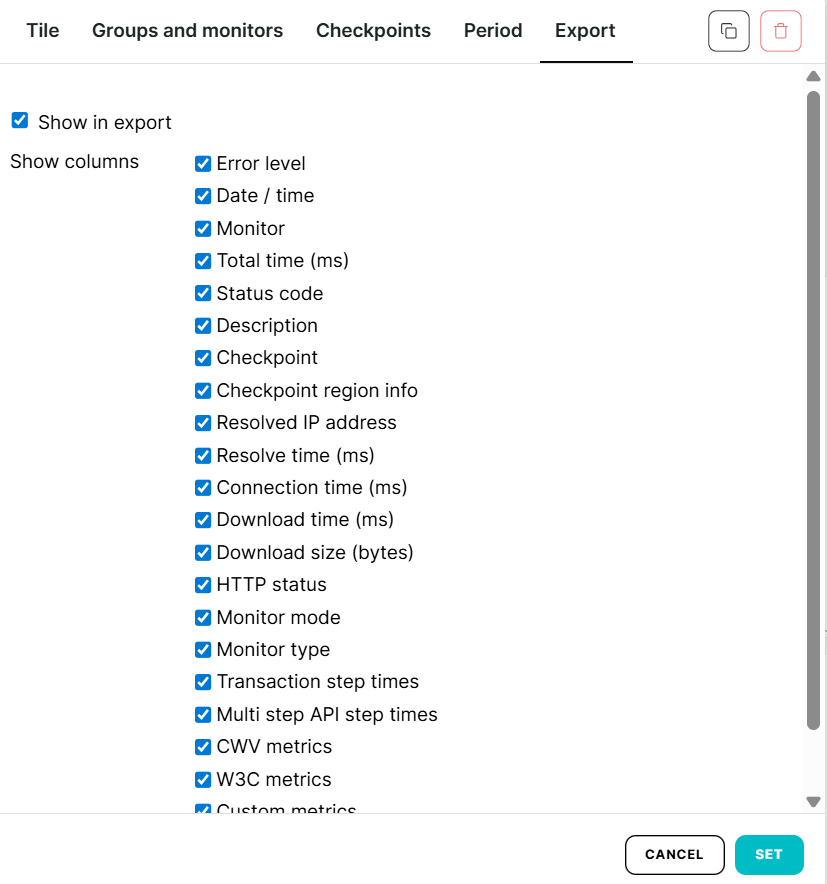Click the duplicate tile icon
Viewport: 827px width, 884px height.
pos(728,31)
